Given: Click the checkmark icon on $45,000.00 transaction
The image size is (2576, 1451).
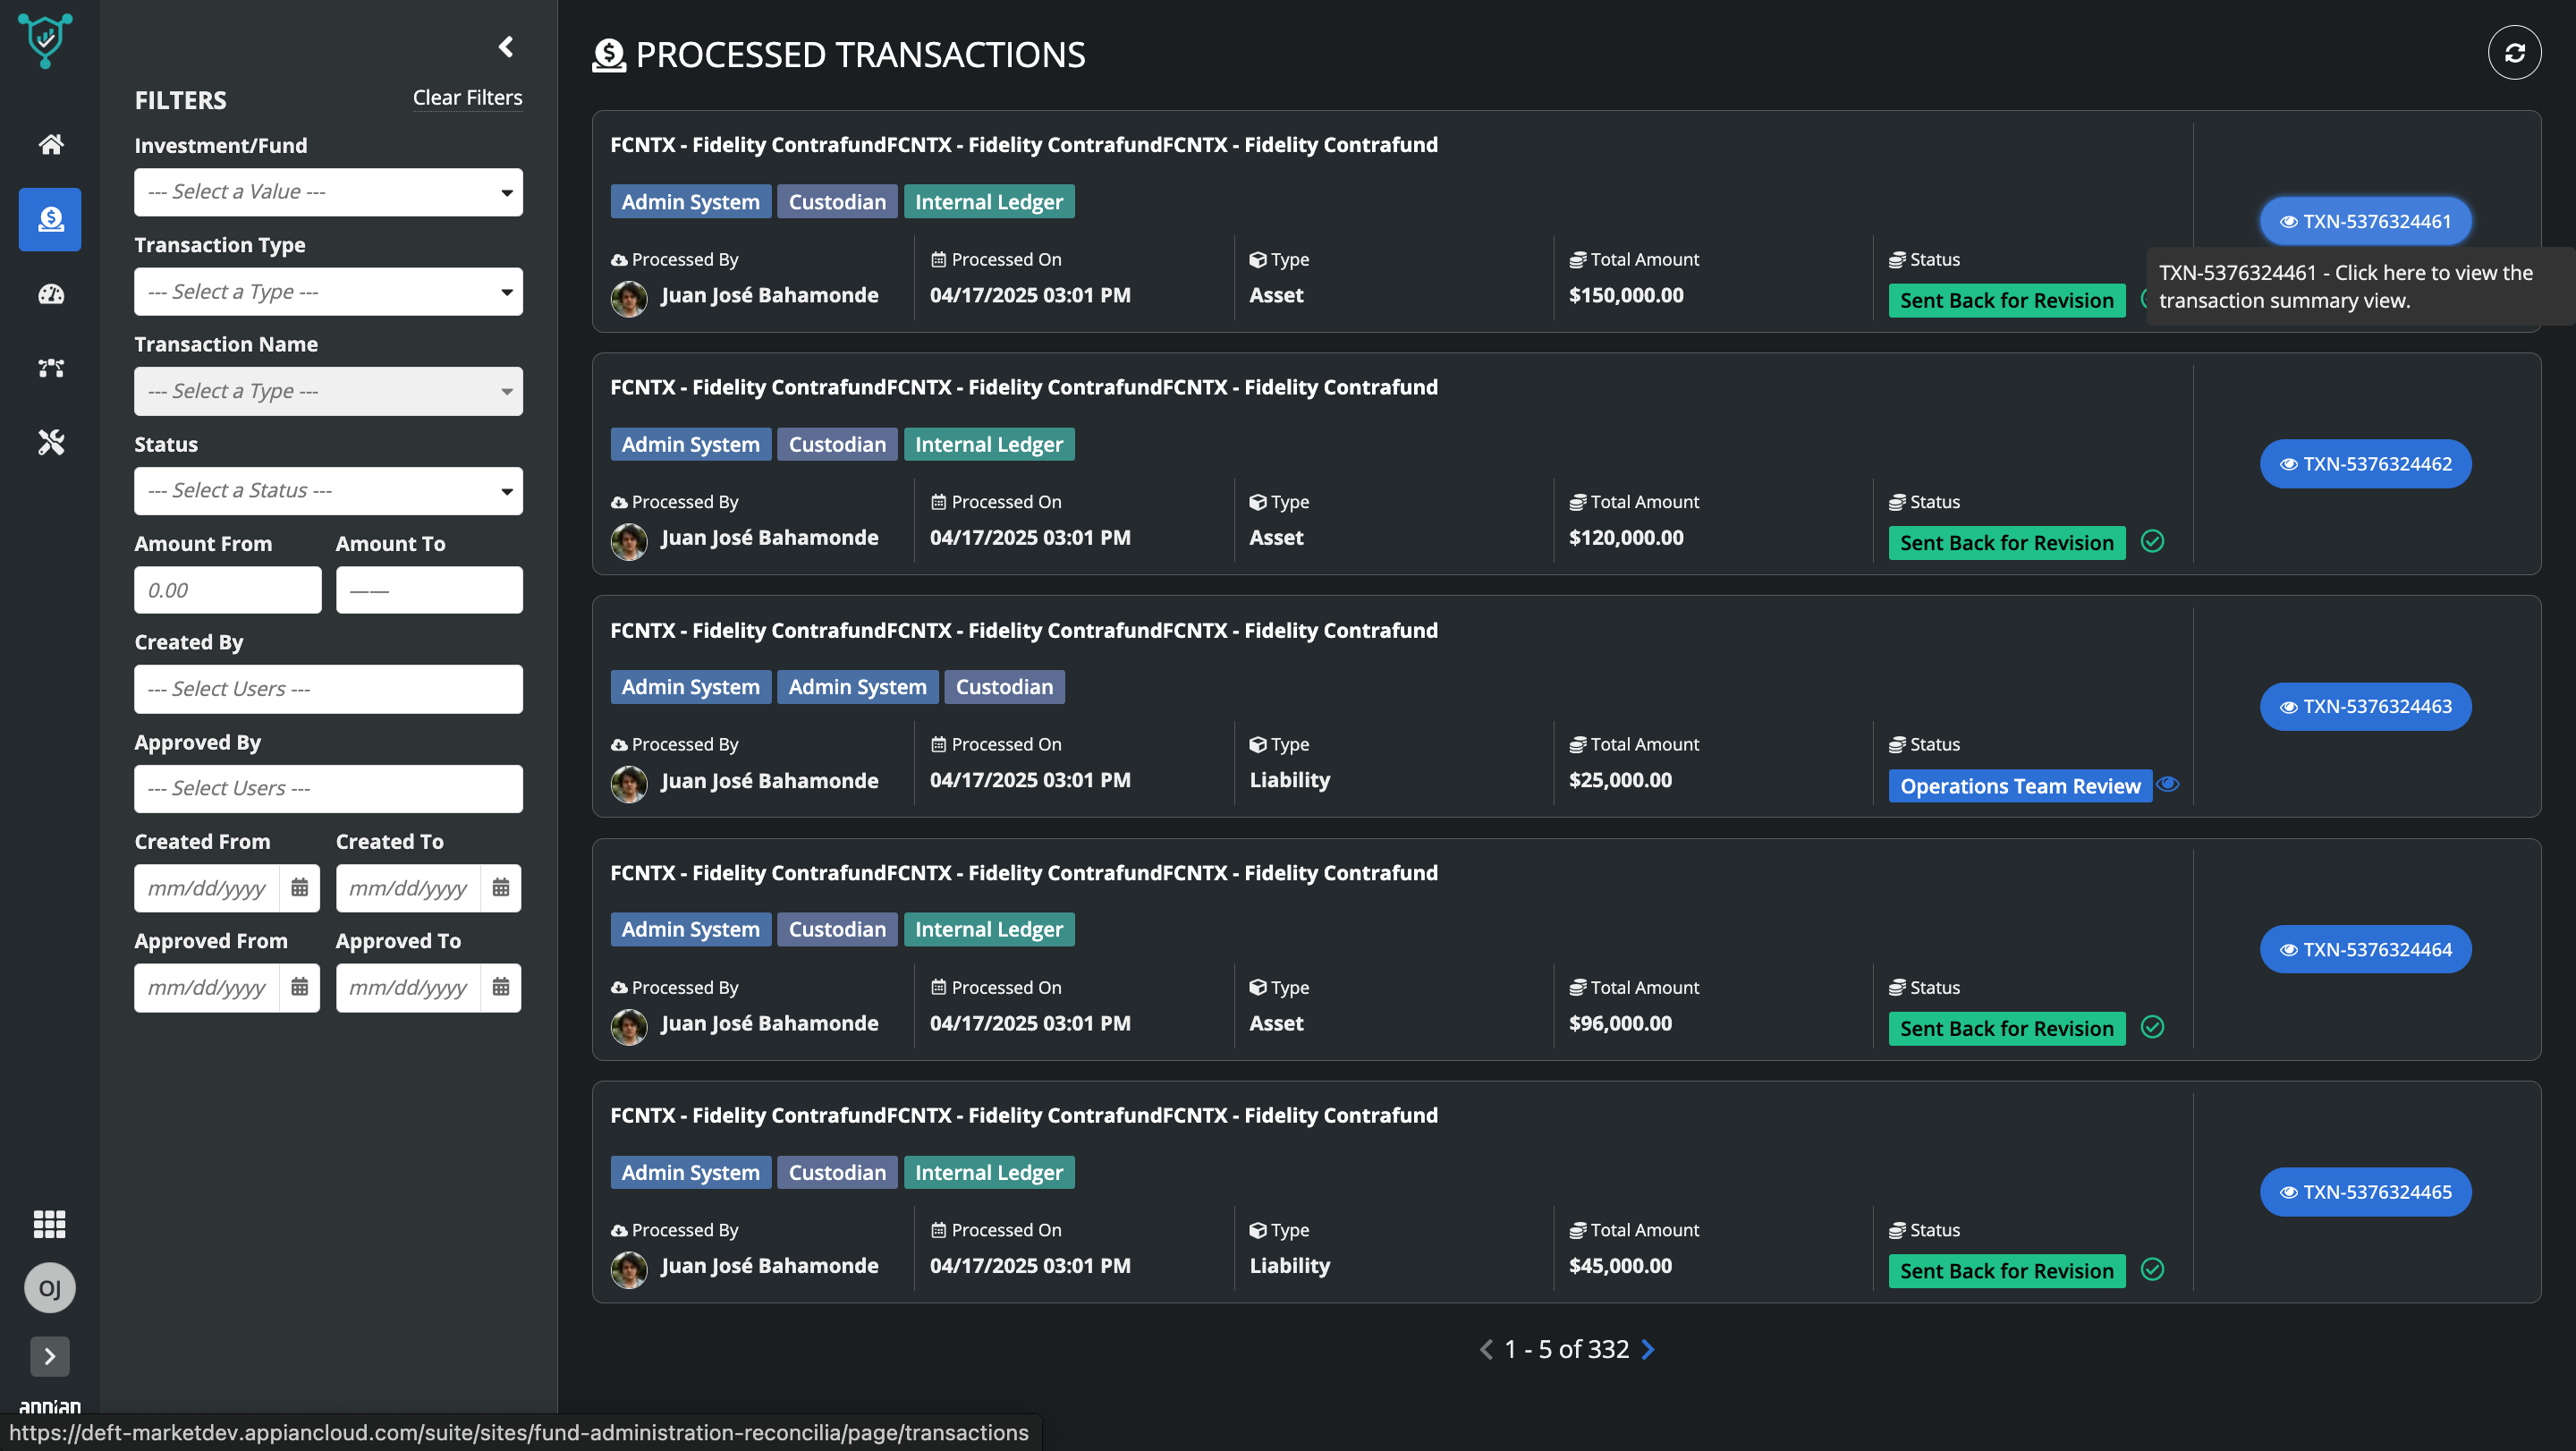Looking at the screenshot, I should (x=2153, y=1270).
